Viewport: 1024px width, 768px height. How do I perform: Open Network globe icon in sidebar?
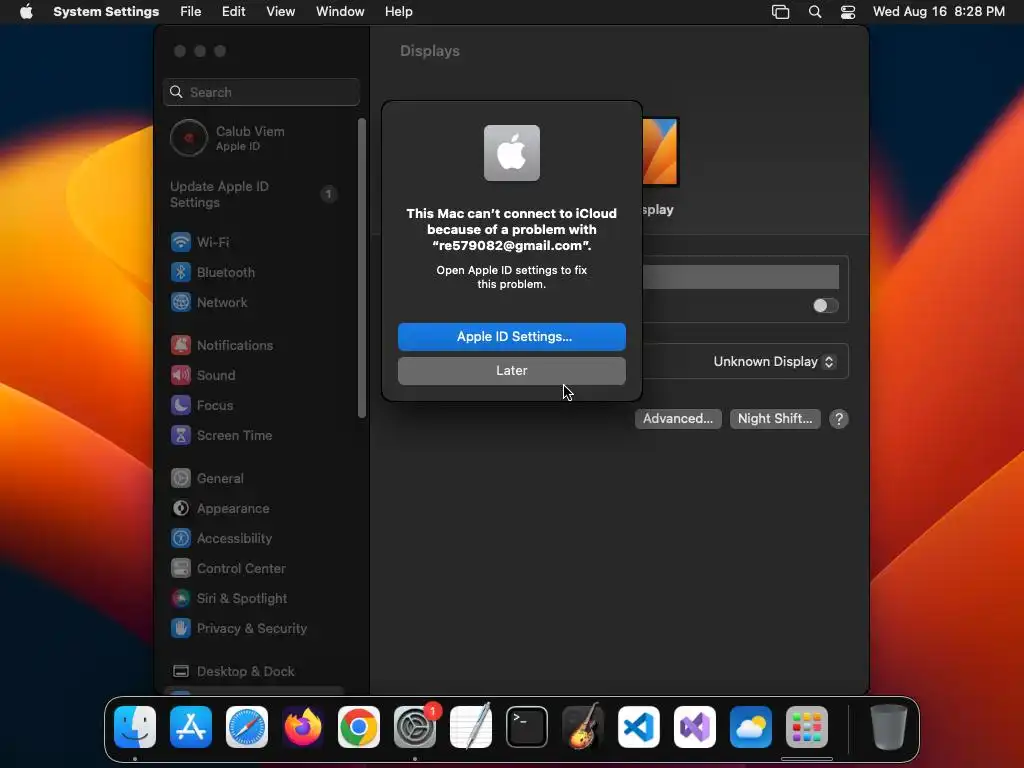[181, 302]
